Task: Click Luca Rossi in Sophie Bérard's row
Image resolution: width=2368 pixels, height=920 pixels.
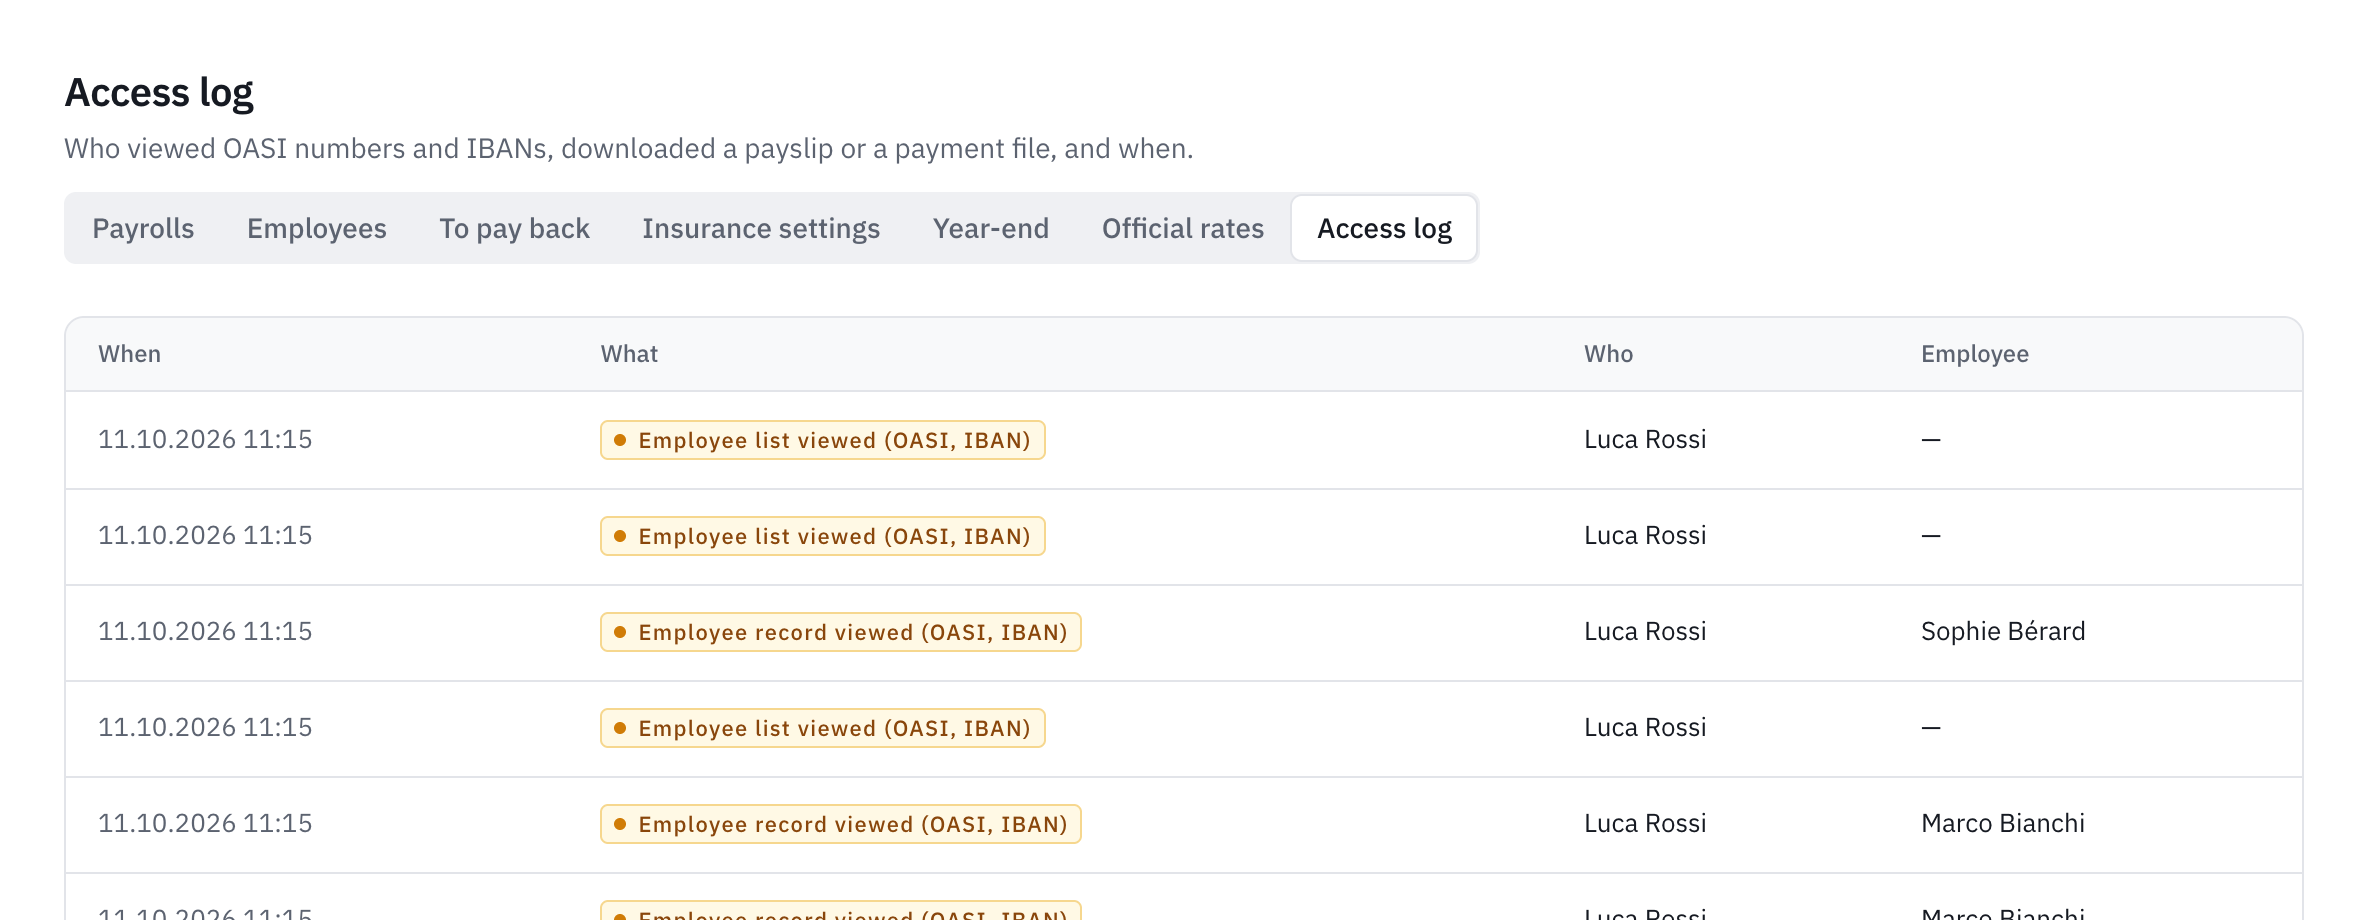Action: [1645, 632]
